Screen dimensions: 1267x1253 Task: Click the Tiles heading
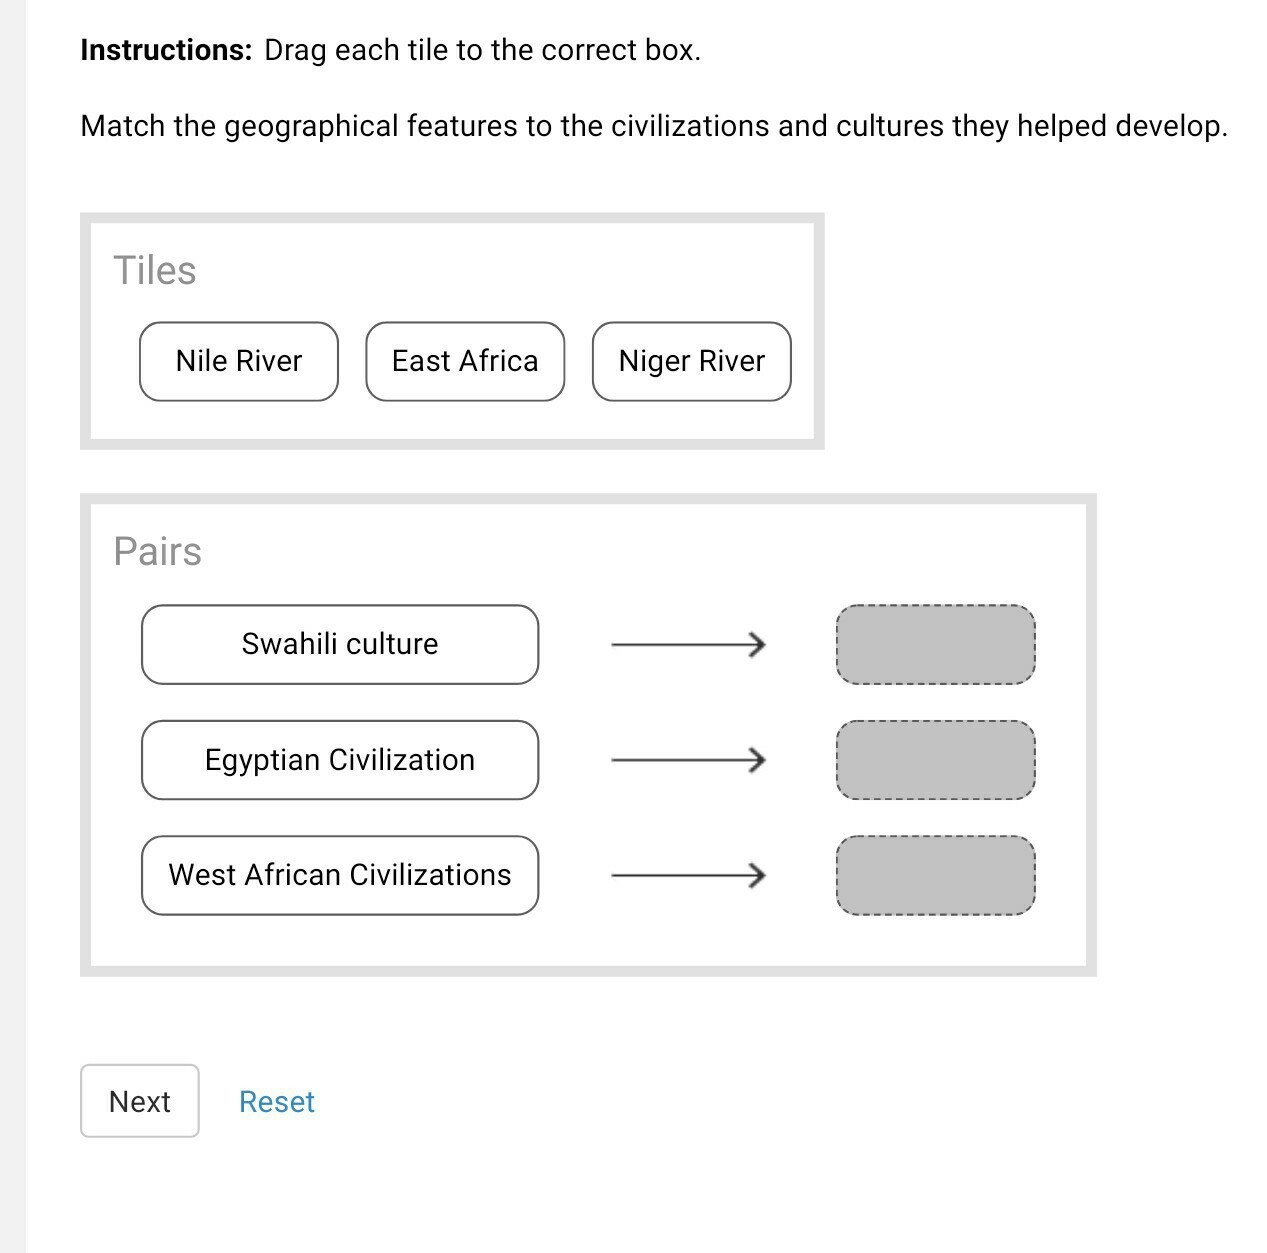coord(154,270)
